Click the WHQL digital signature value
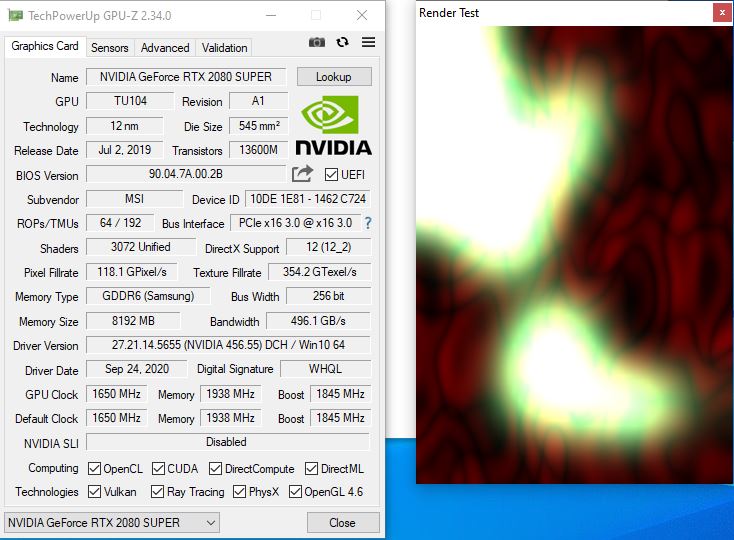 [325, 369]
